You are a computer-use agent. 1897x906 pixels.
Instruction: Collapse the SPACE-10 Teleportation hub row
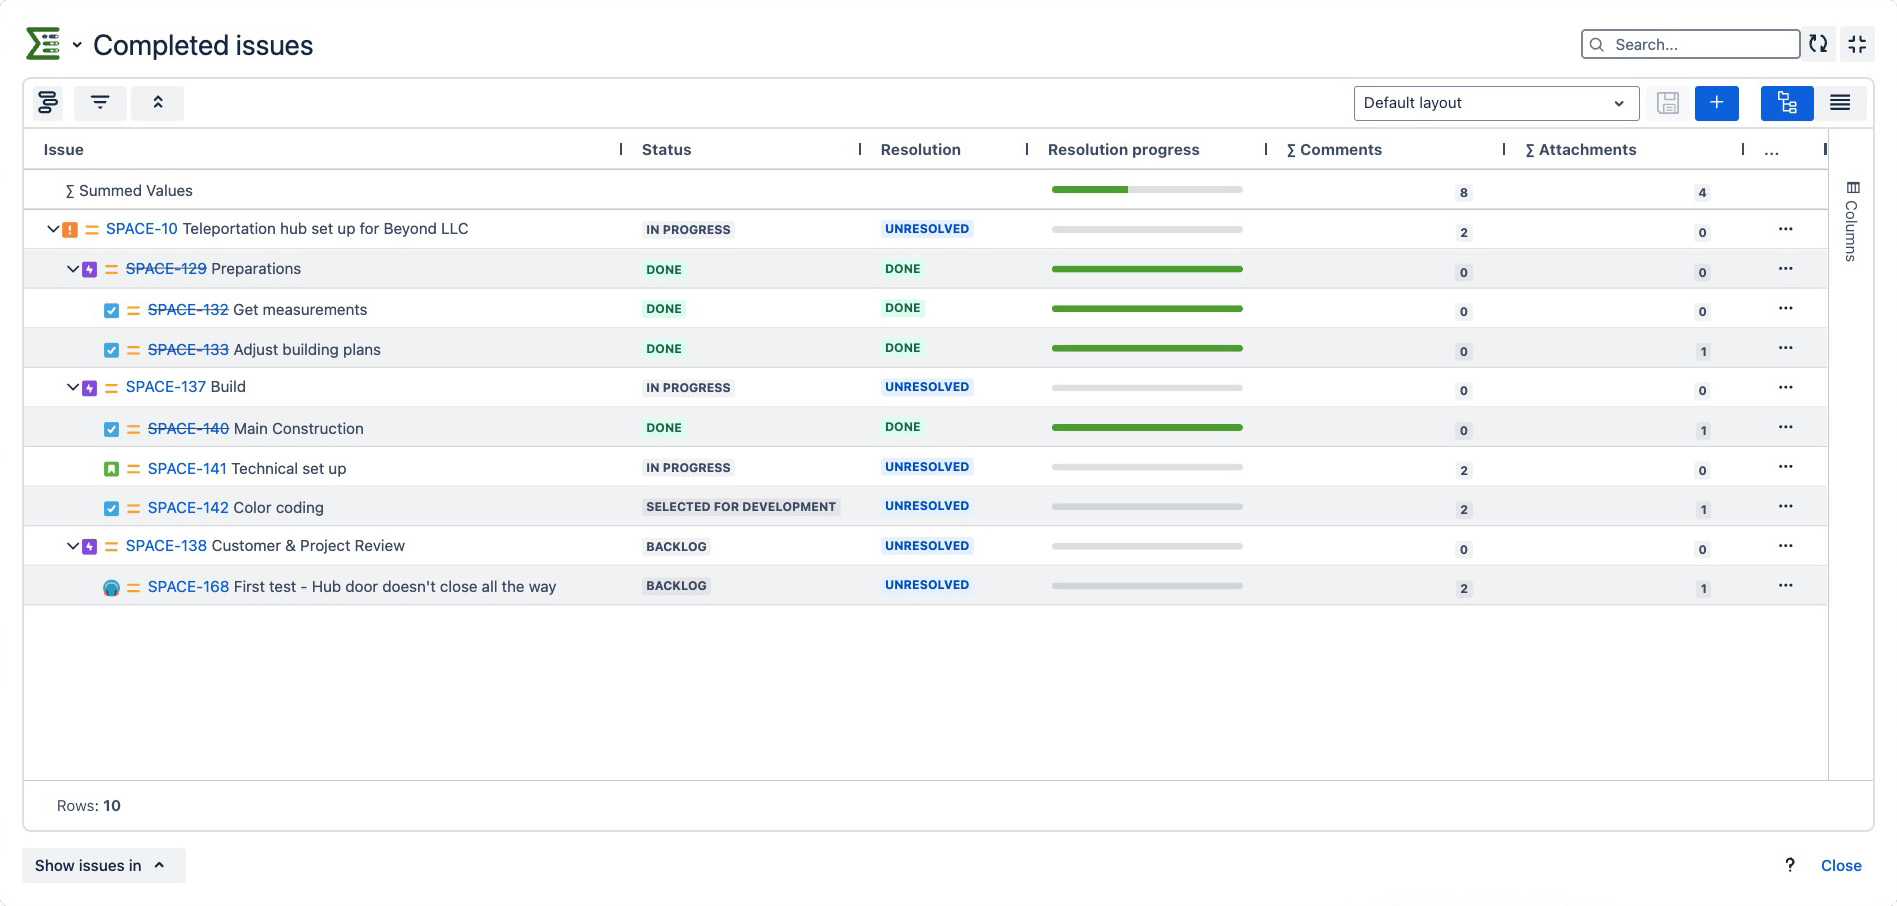point(53,229)
